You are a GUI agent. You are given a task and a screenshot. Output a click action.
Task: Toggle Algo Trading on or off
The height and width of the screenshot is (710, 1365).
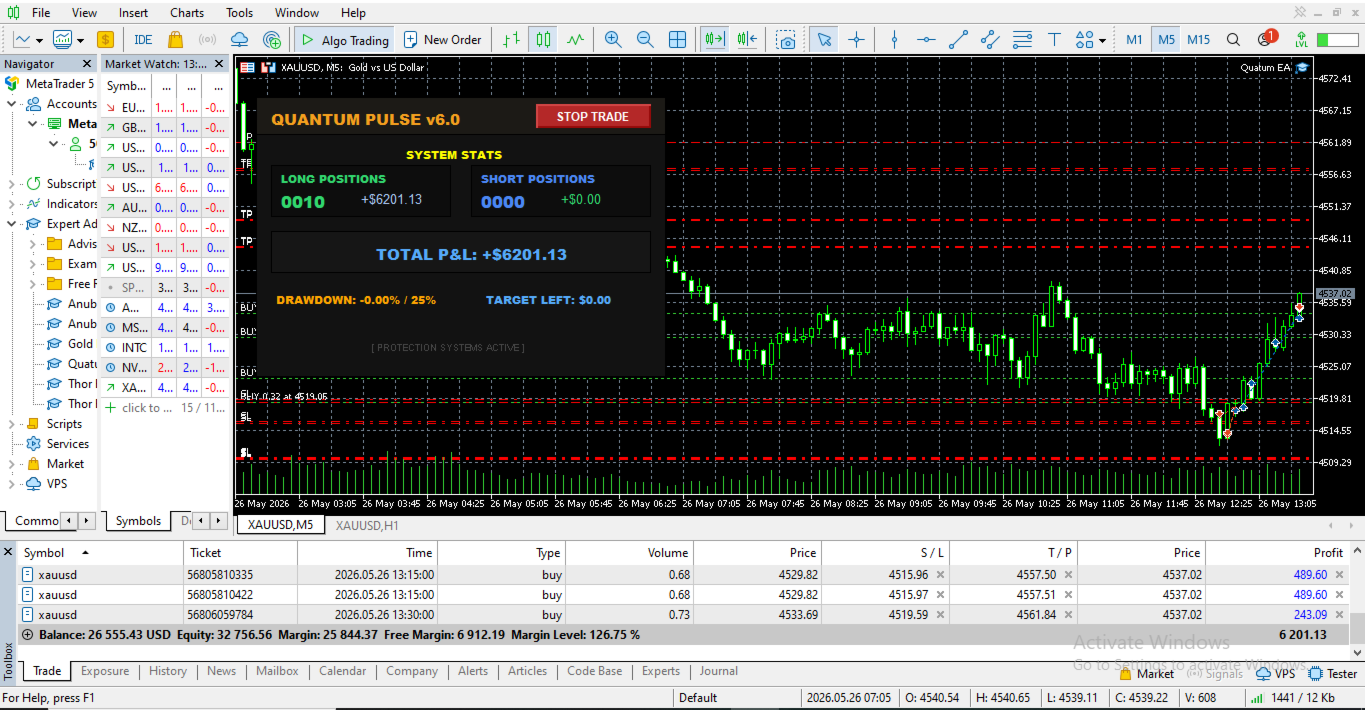click(x=345, y=40)
